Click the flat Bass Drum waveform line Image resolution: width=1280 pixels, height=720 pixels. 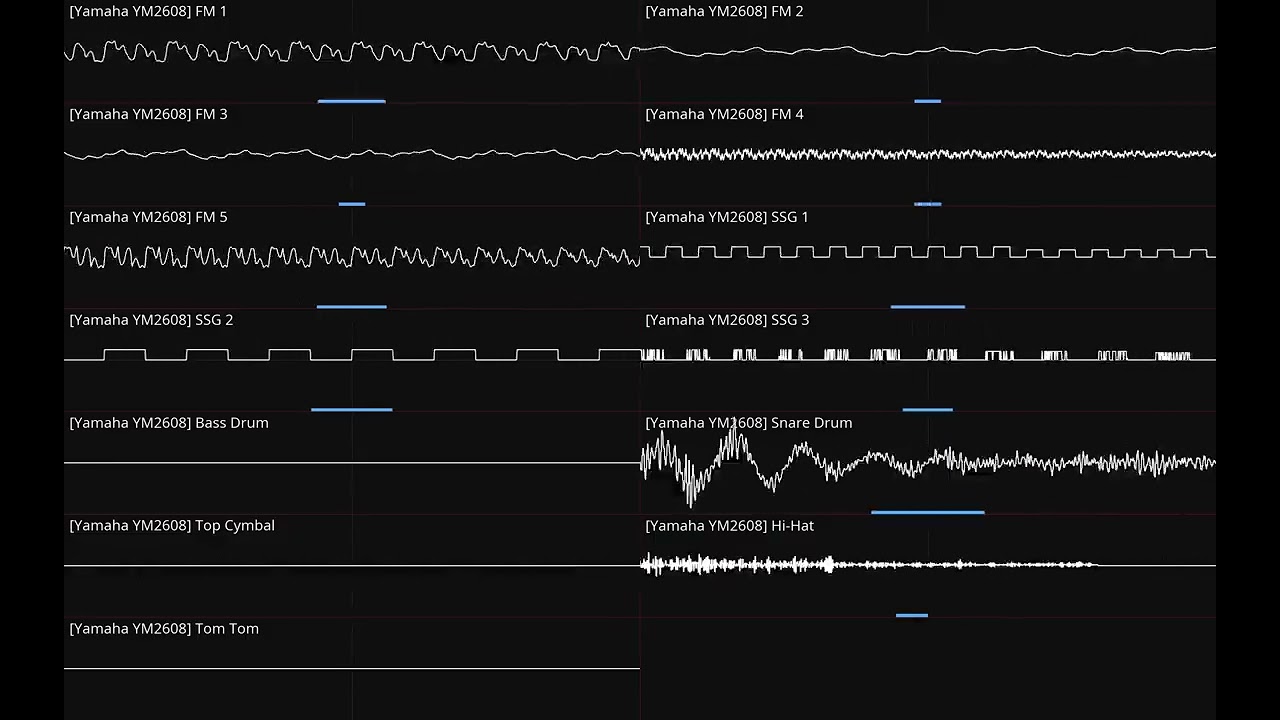pos(352,463)
